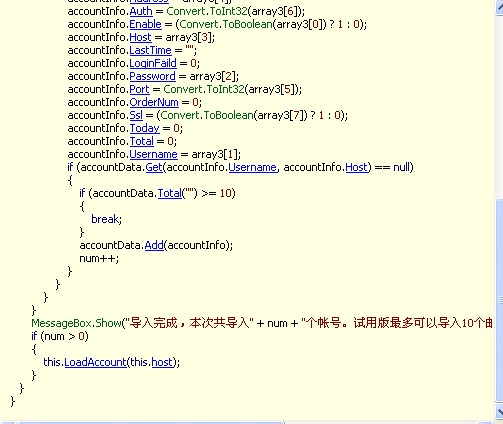
Task: Follow Total link on 'Total = 0' line
Action: pos(142,141)
